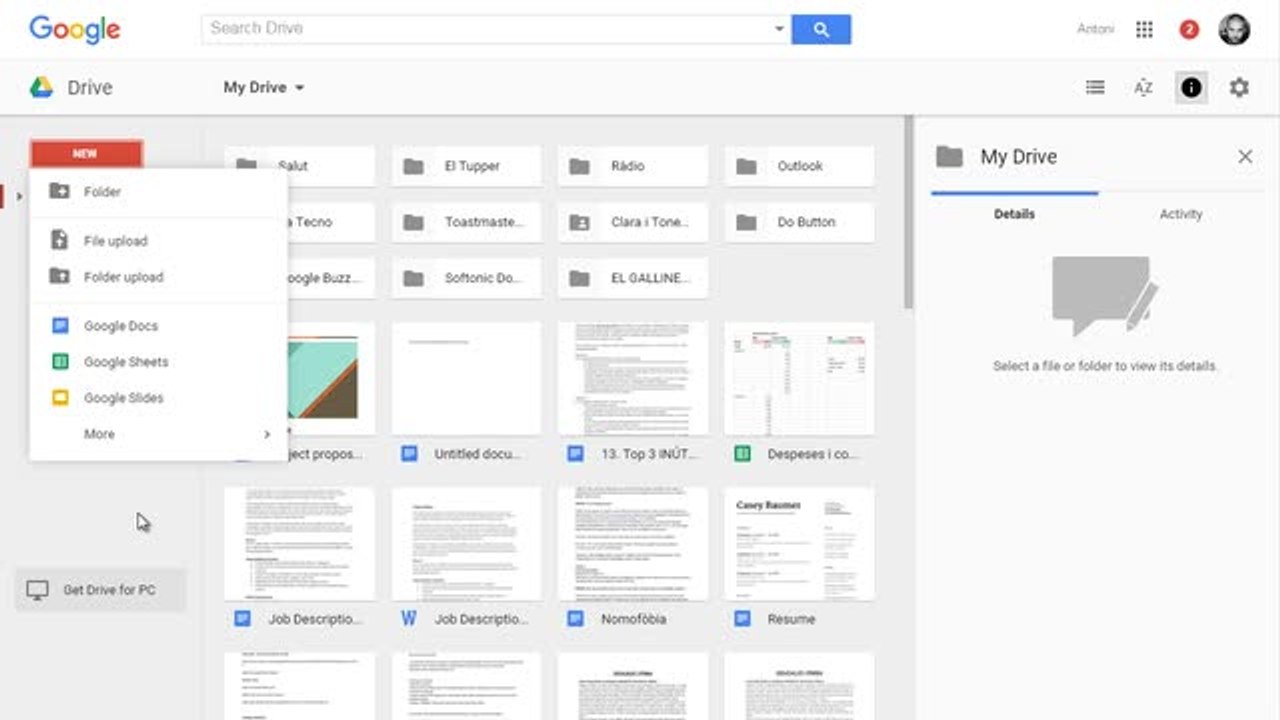Expand the My Drive tree arrow in sidebar
The width and height of the screenshot is (1280, 720).
pyautogui.click(x=20, y=196)
